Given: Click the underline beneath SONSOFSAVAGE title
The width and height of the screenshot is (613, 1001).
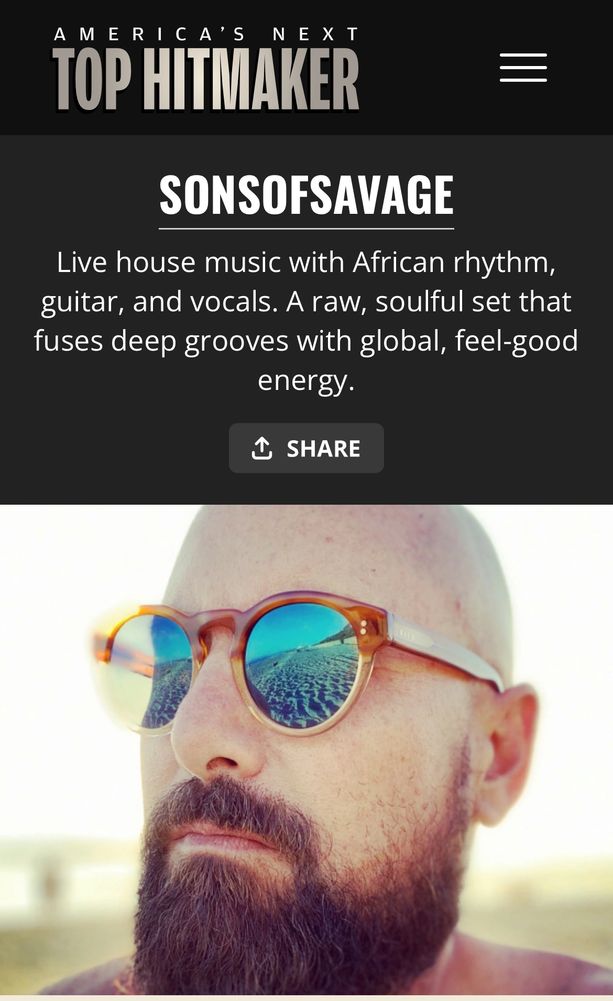Looking at the screenshot, I should pyautogui.click(x=306, y=228).
